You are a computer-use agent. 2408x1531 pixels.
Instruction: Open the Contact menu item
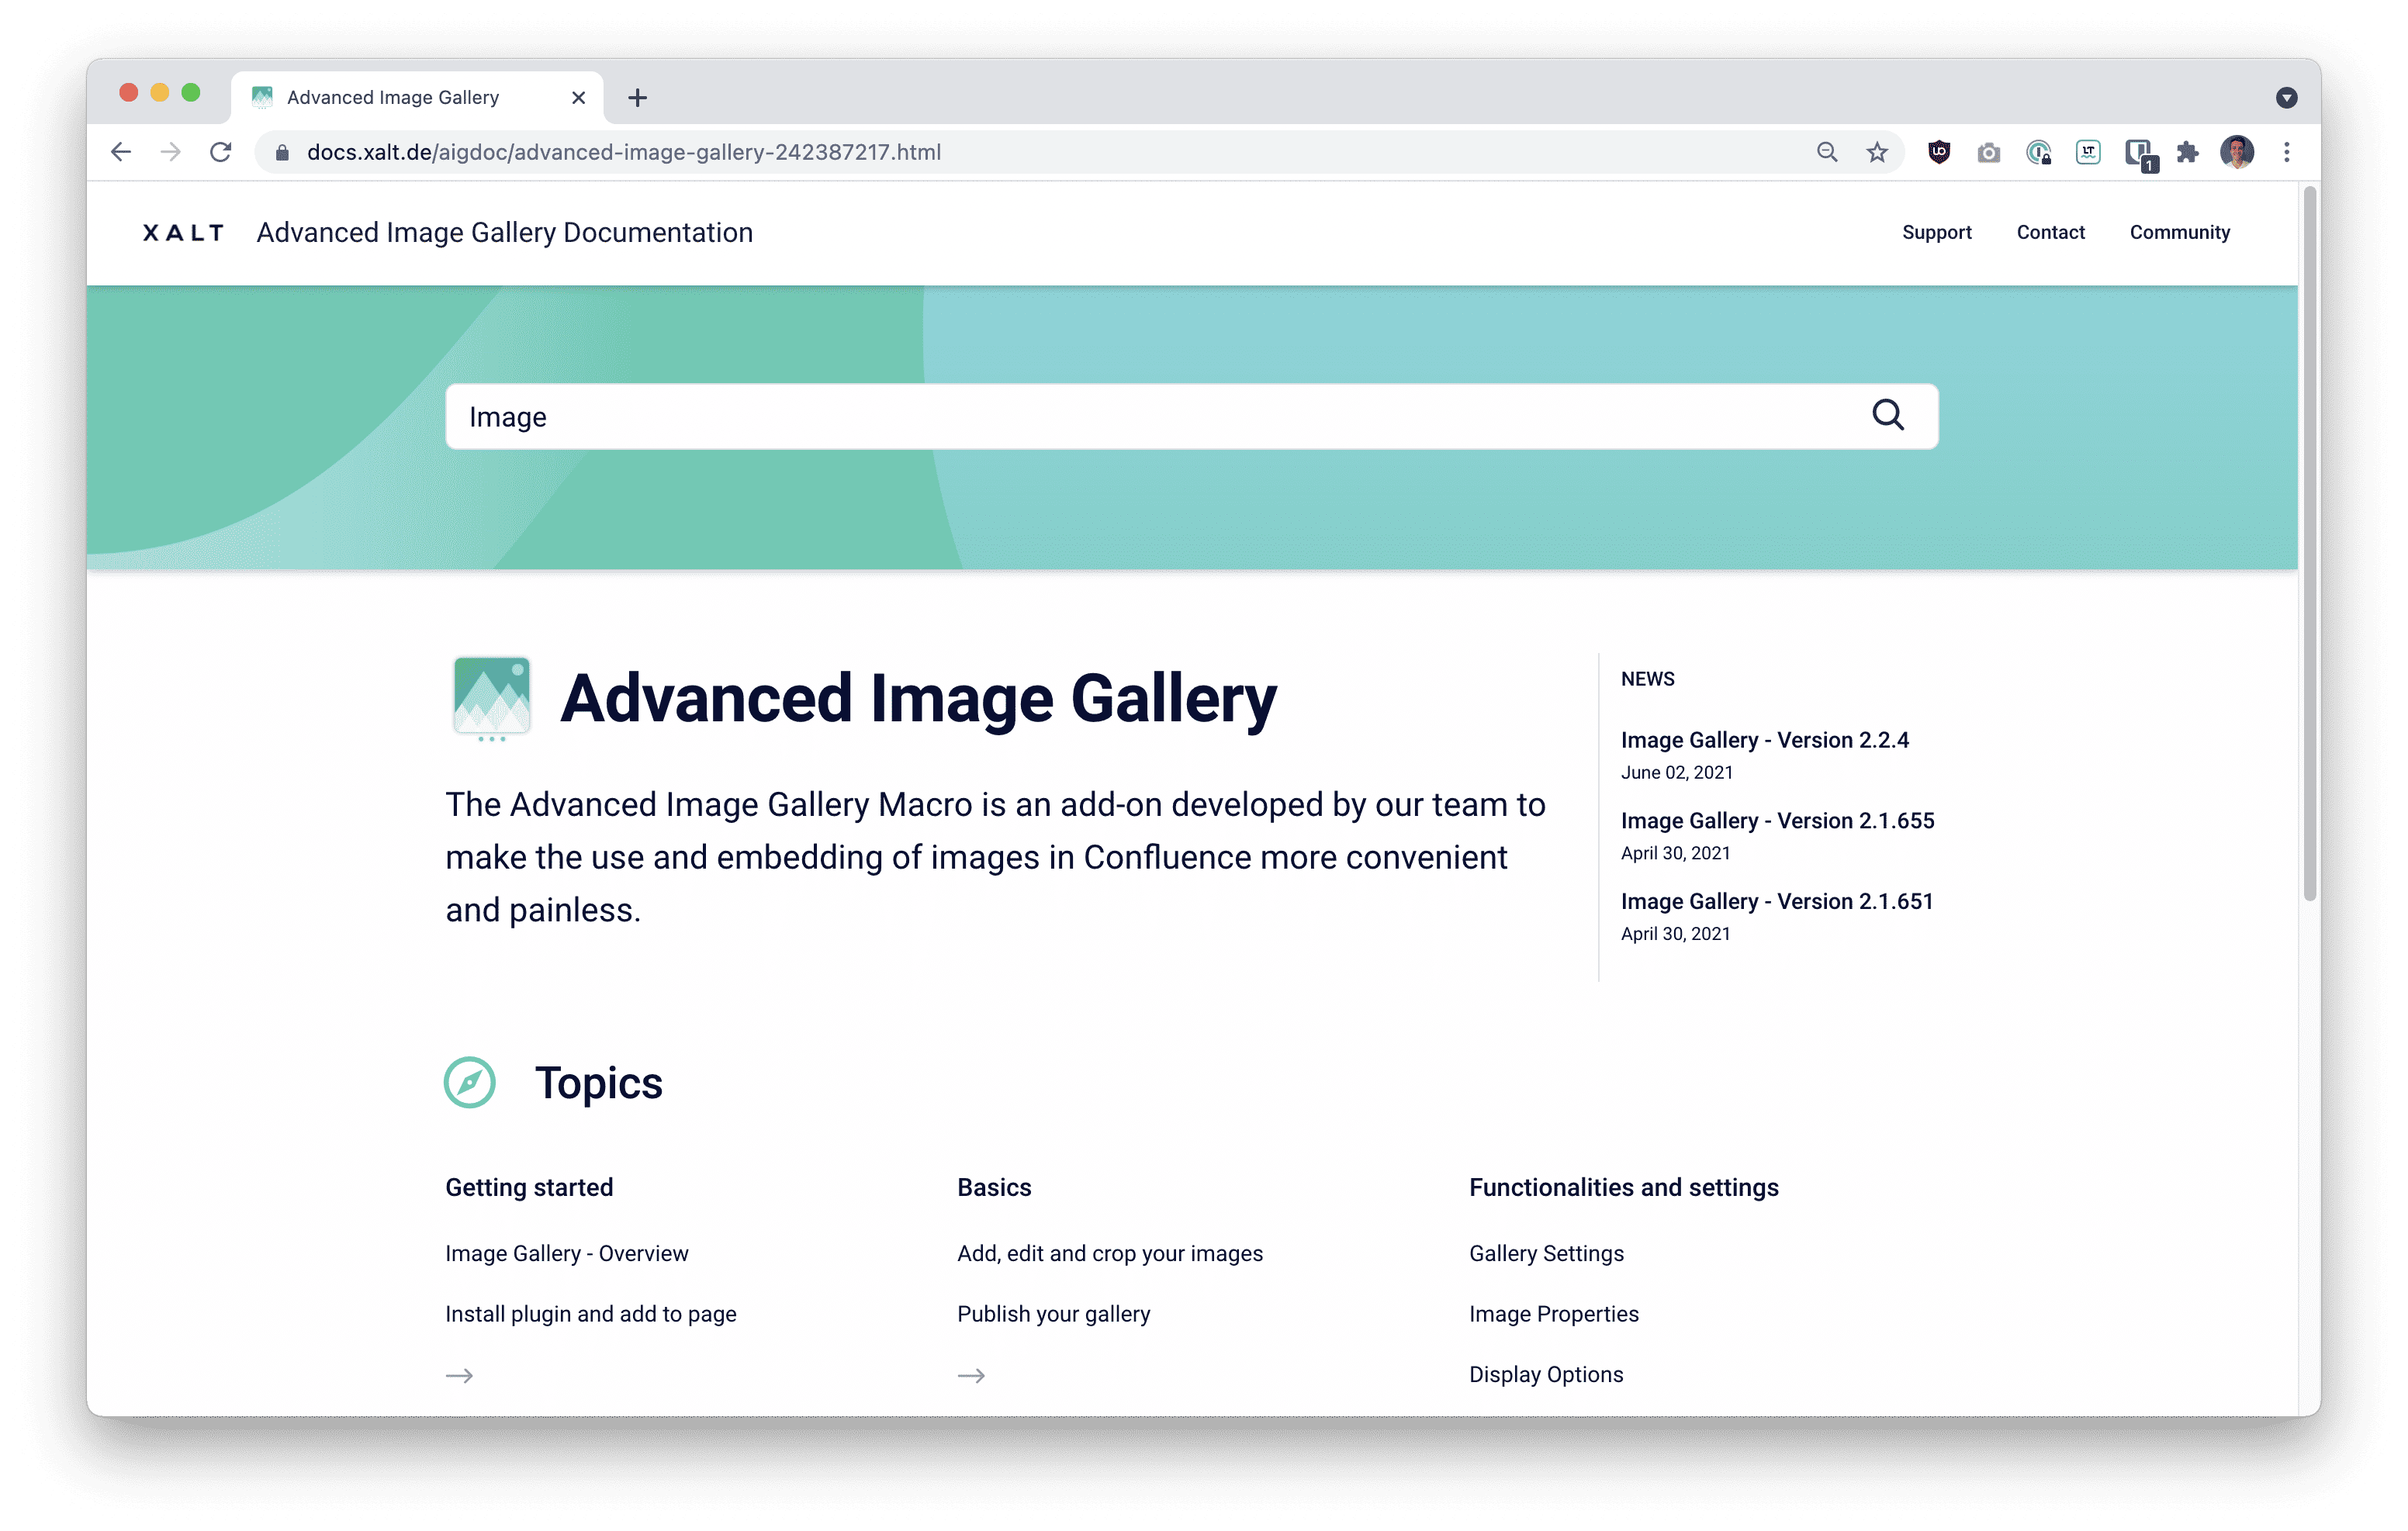[2050, 232]
